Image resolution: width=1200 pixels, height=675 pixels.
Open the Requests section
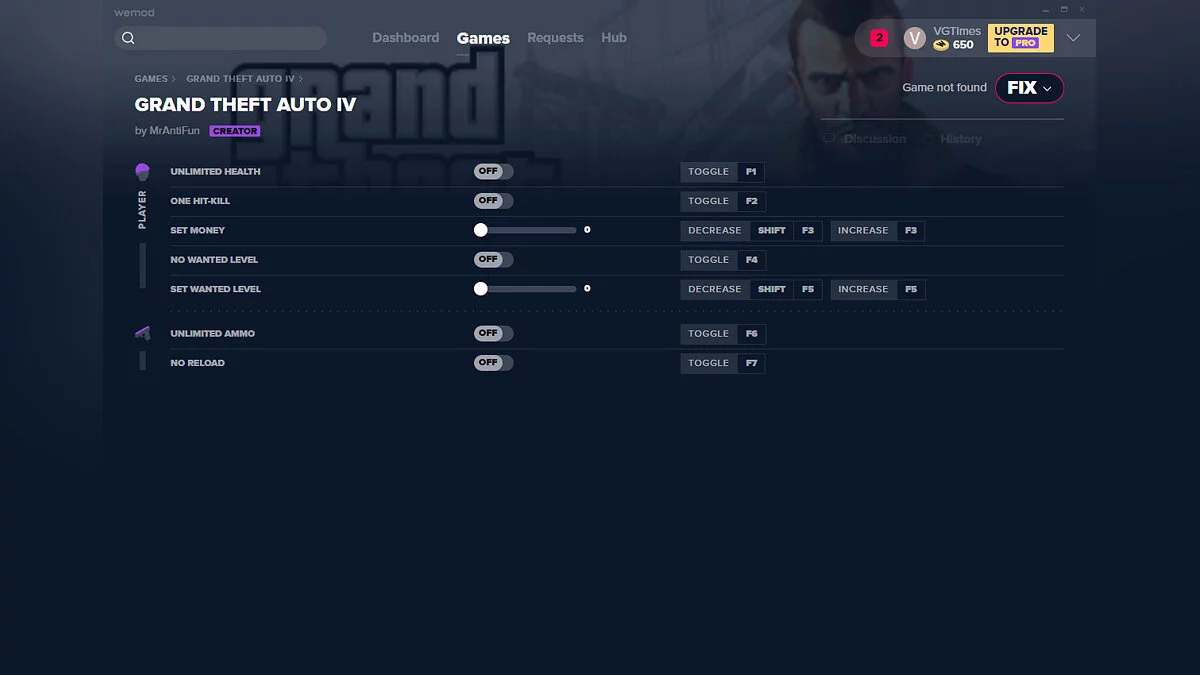click(555, 37)
